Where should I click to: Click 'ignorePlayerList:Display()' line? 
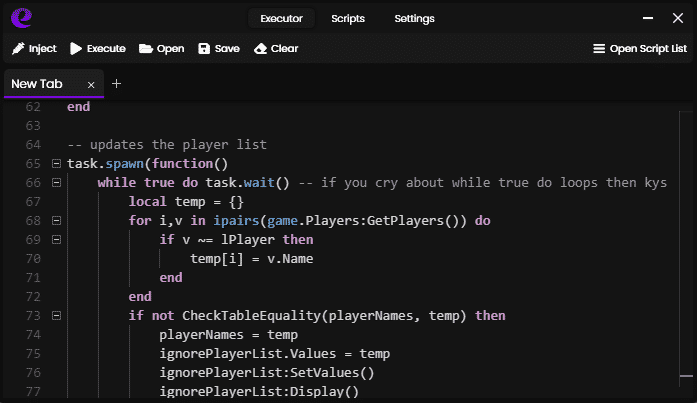click(259, 391)
